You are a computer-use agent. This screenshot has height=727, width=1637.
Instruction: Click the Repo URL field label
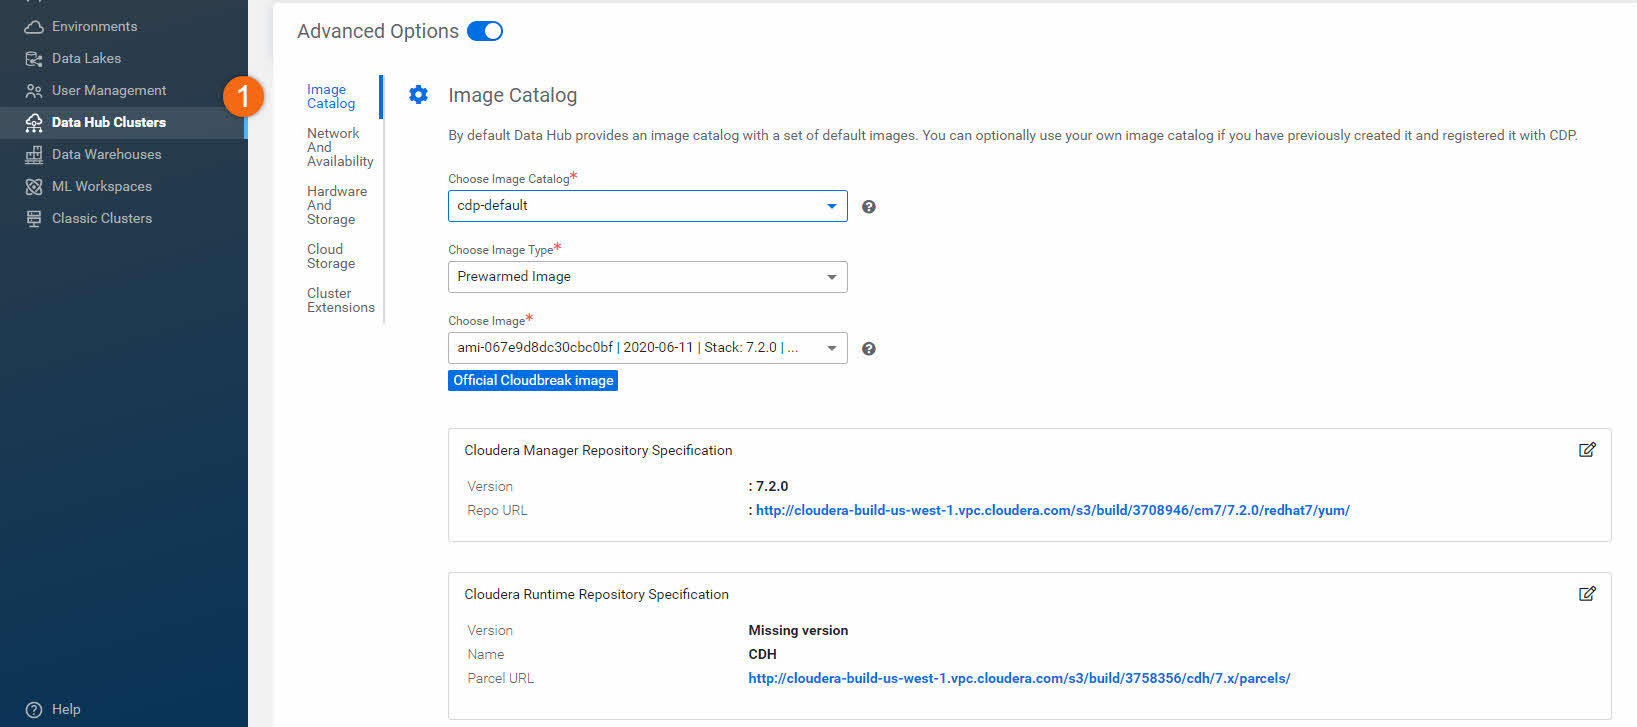[x=497, y=511]
